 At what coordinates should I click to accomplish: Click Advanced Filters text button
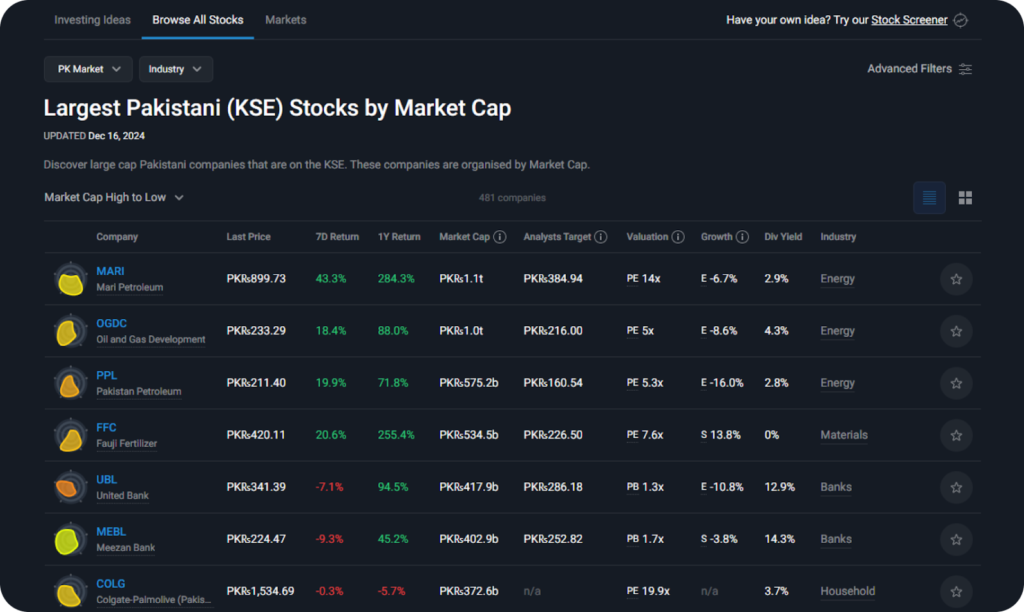[909, 69]
